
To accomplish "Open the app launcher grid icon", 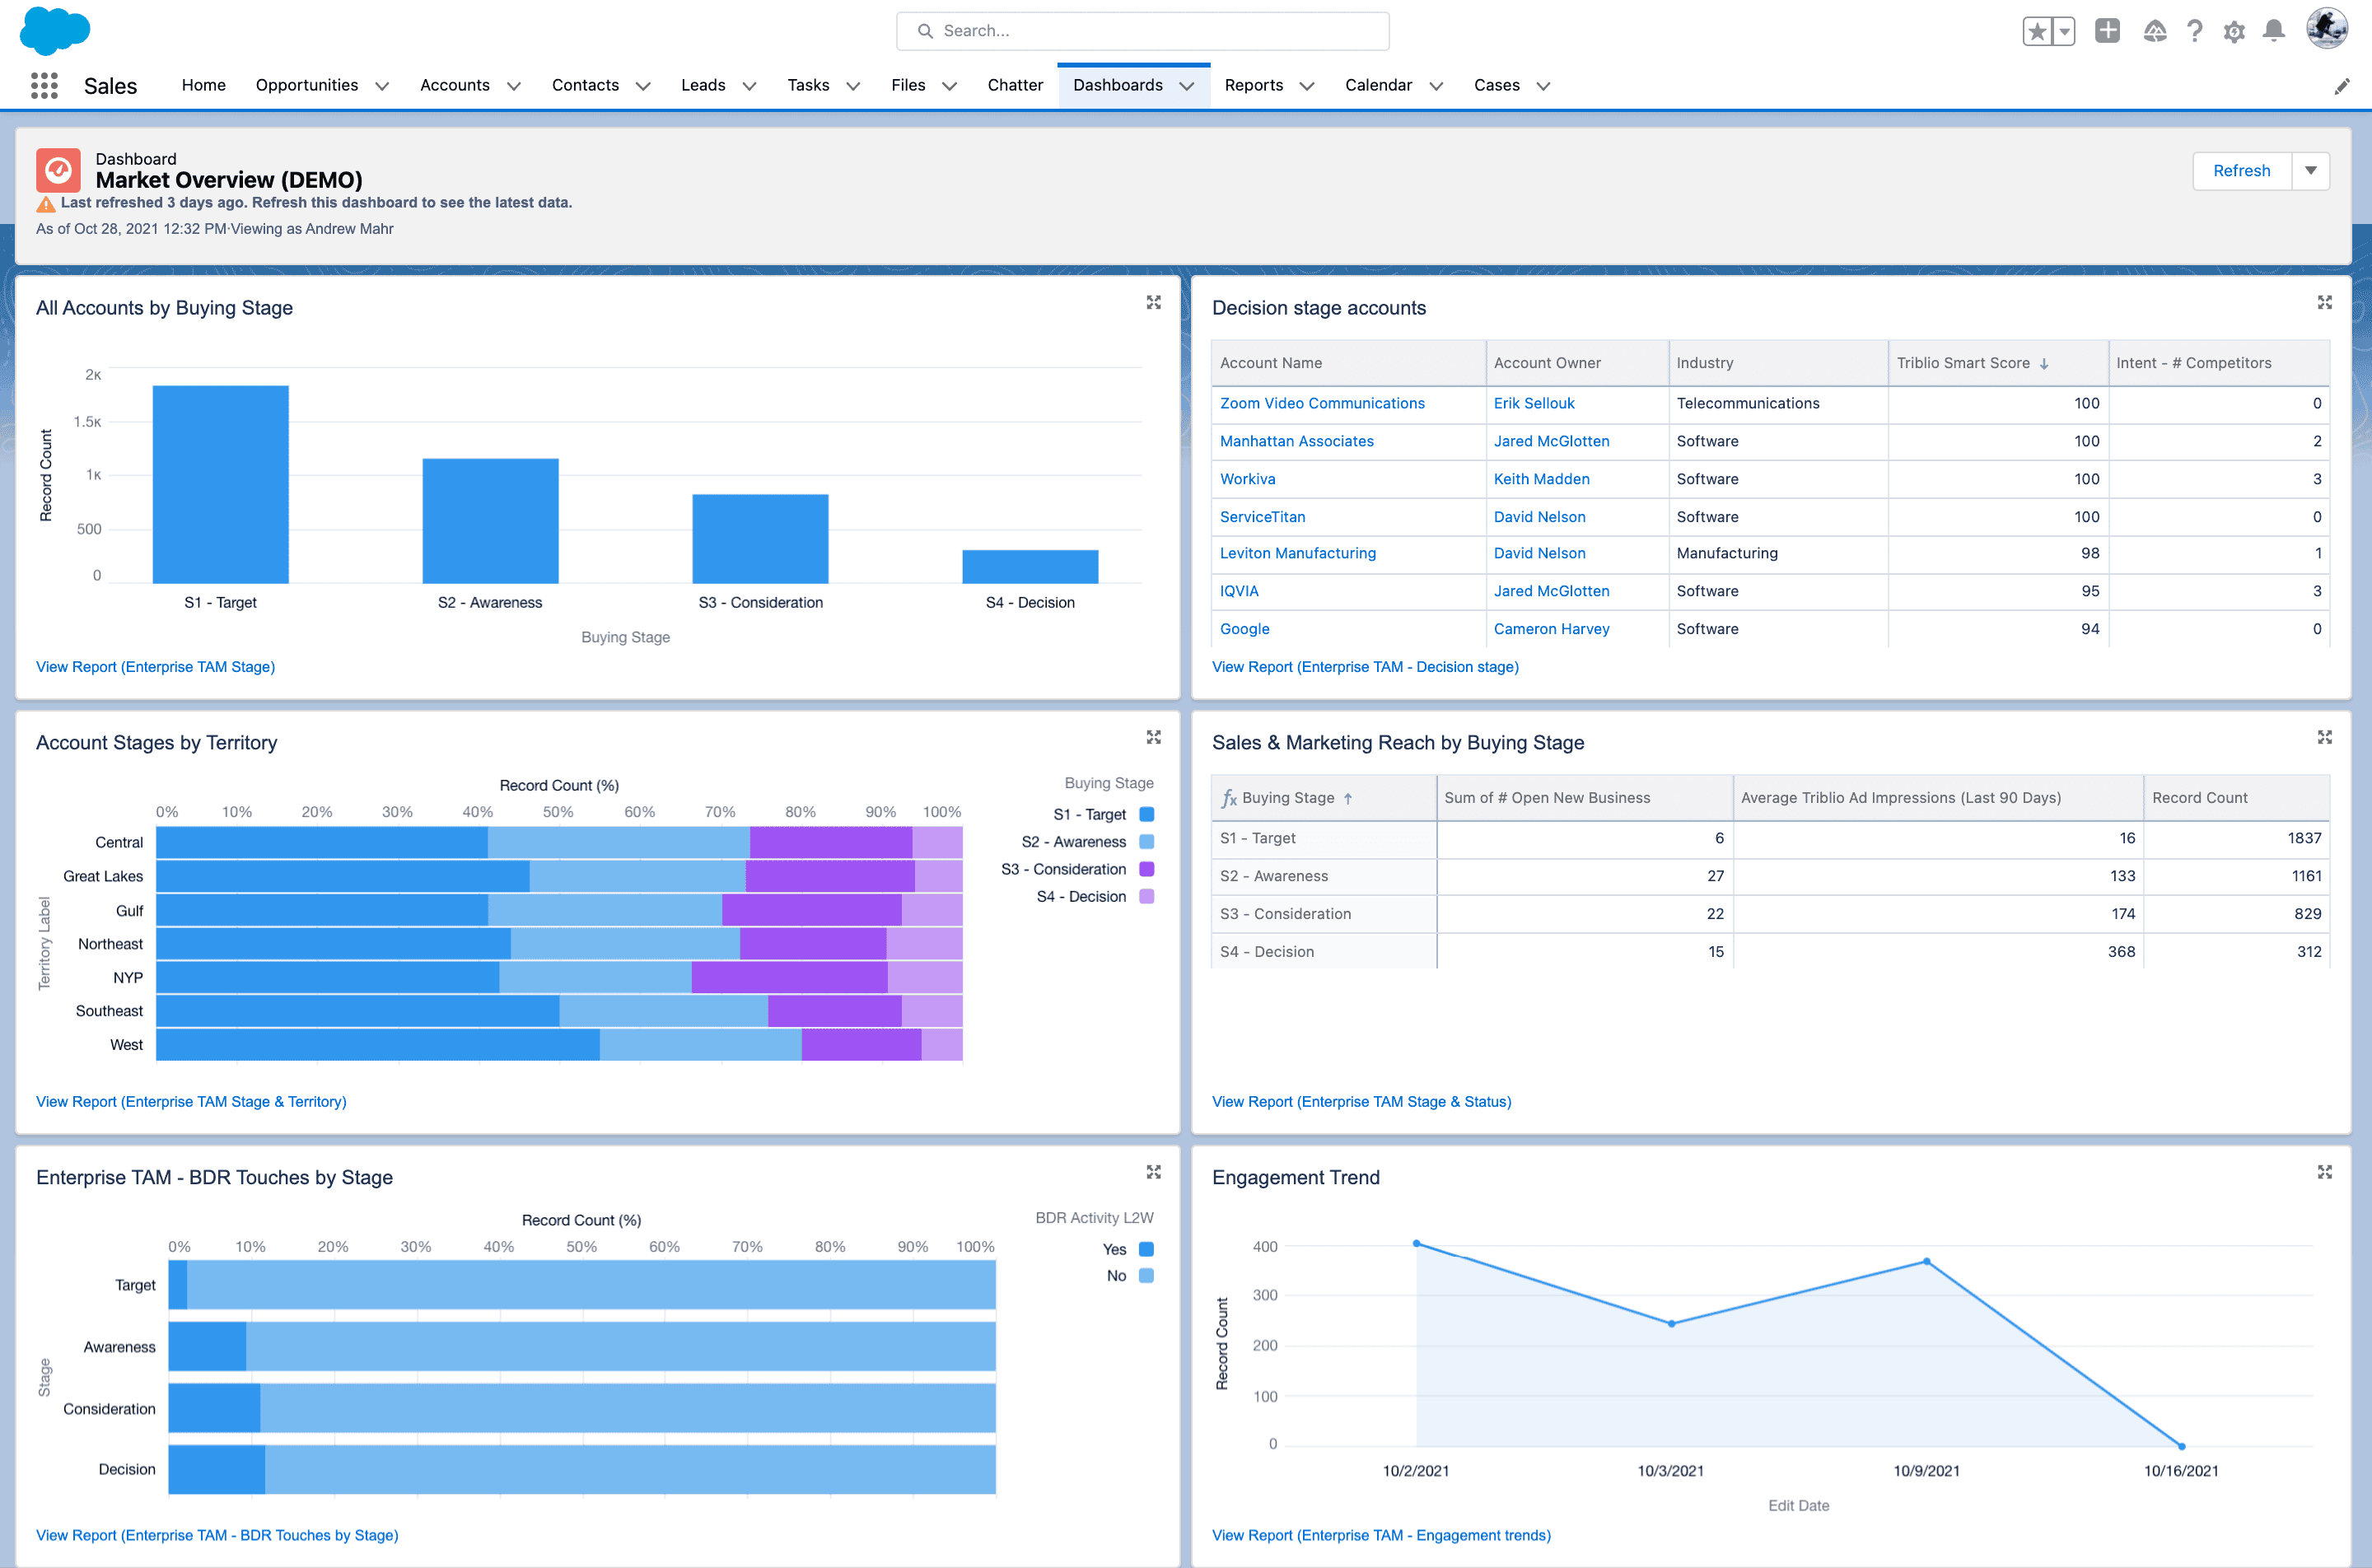I will [45, 84].
